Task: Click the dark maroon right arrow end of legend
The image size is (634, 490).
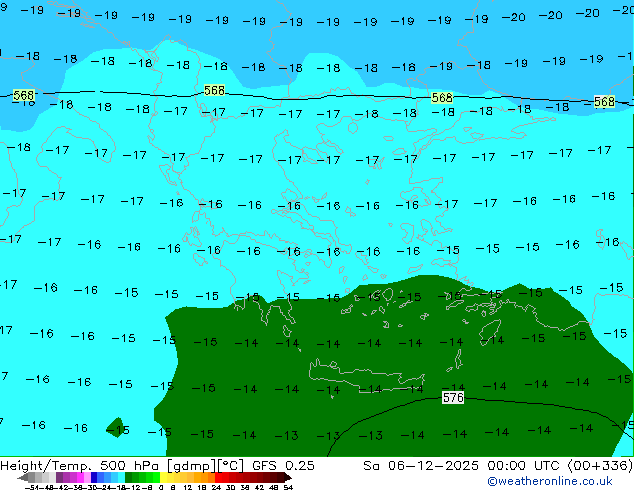Action: coord(288,477)
